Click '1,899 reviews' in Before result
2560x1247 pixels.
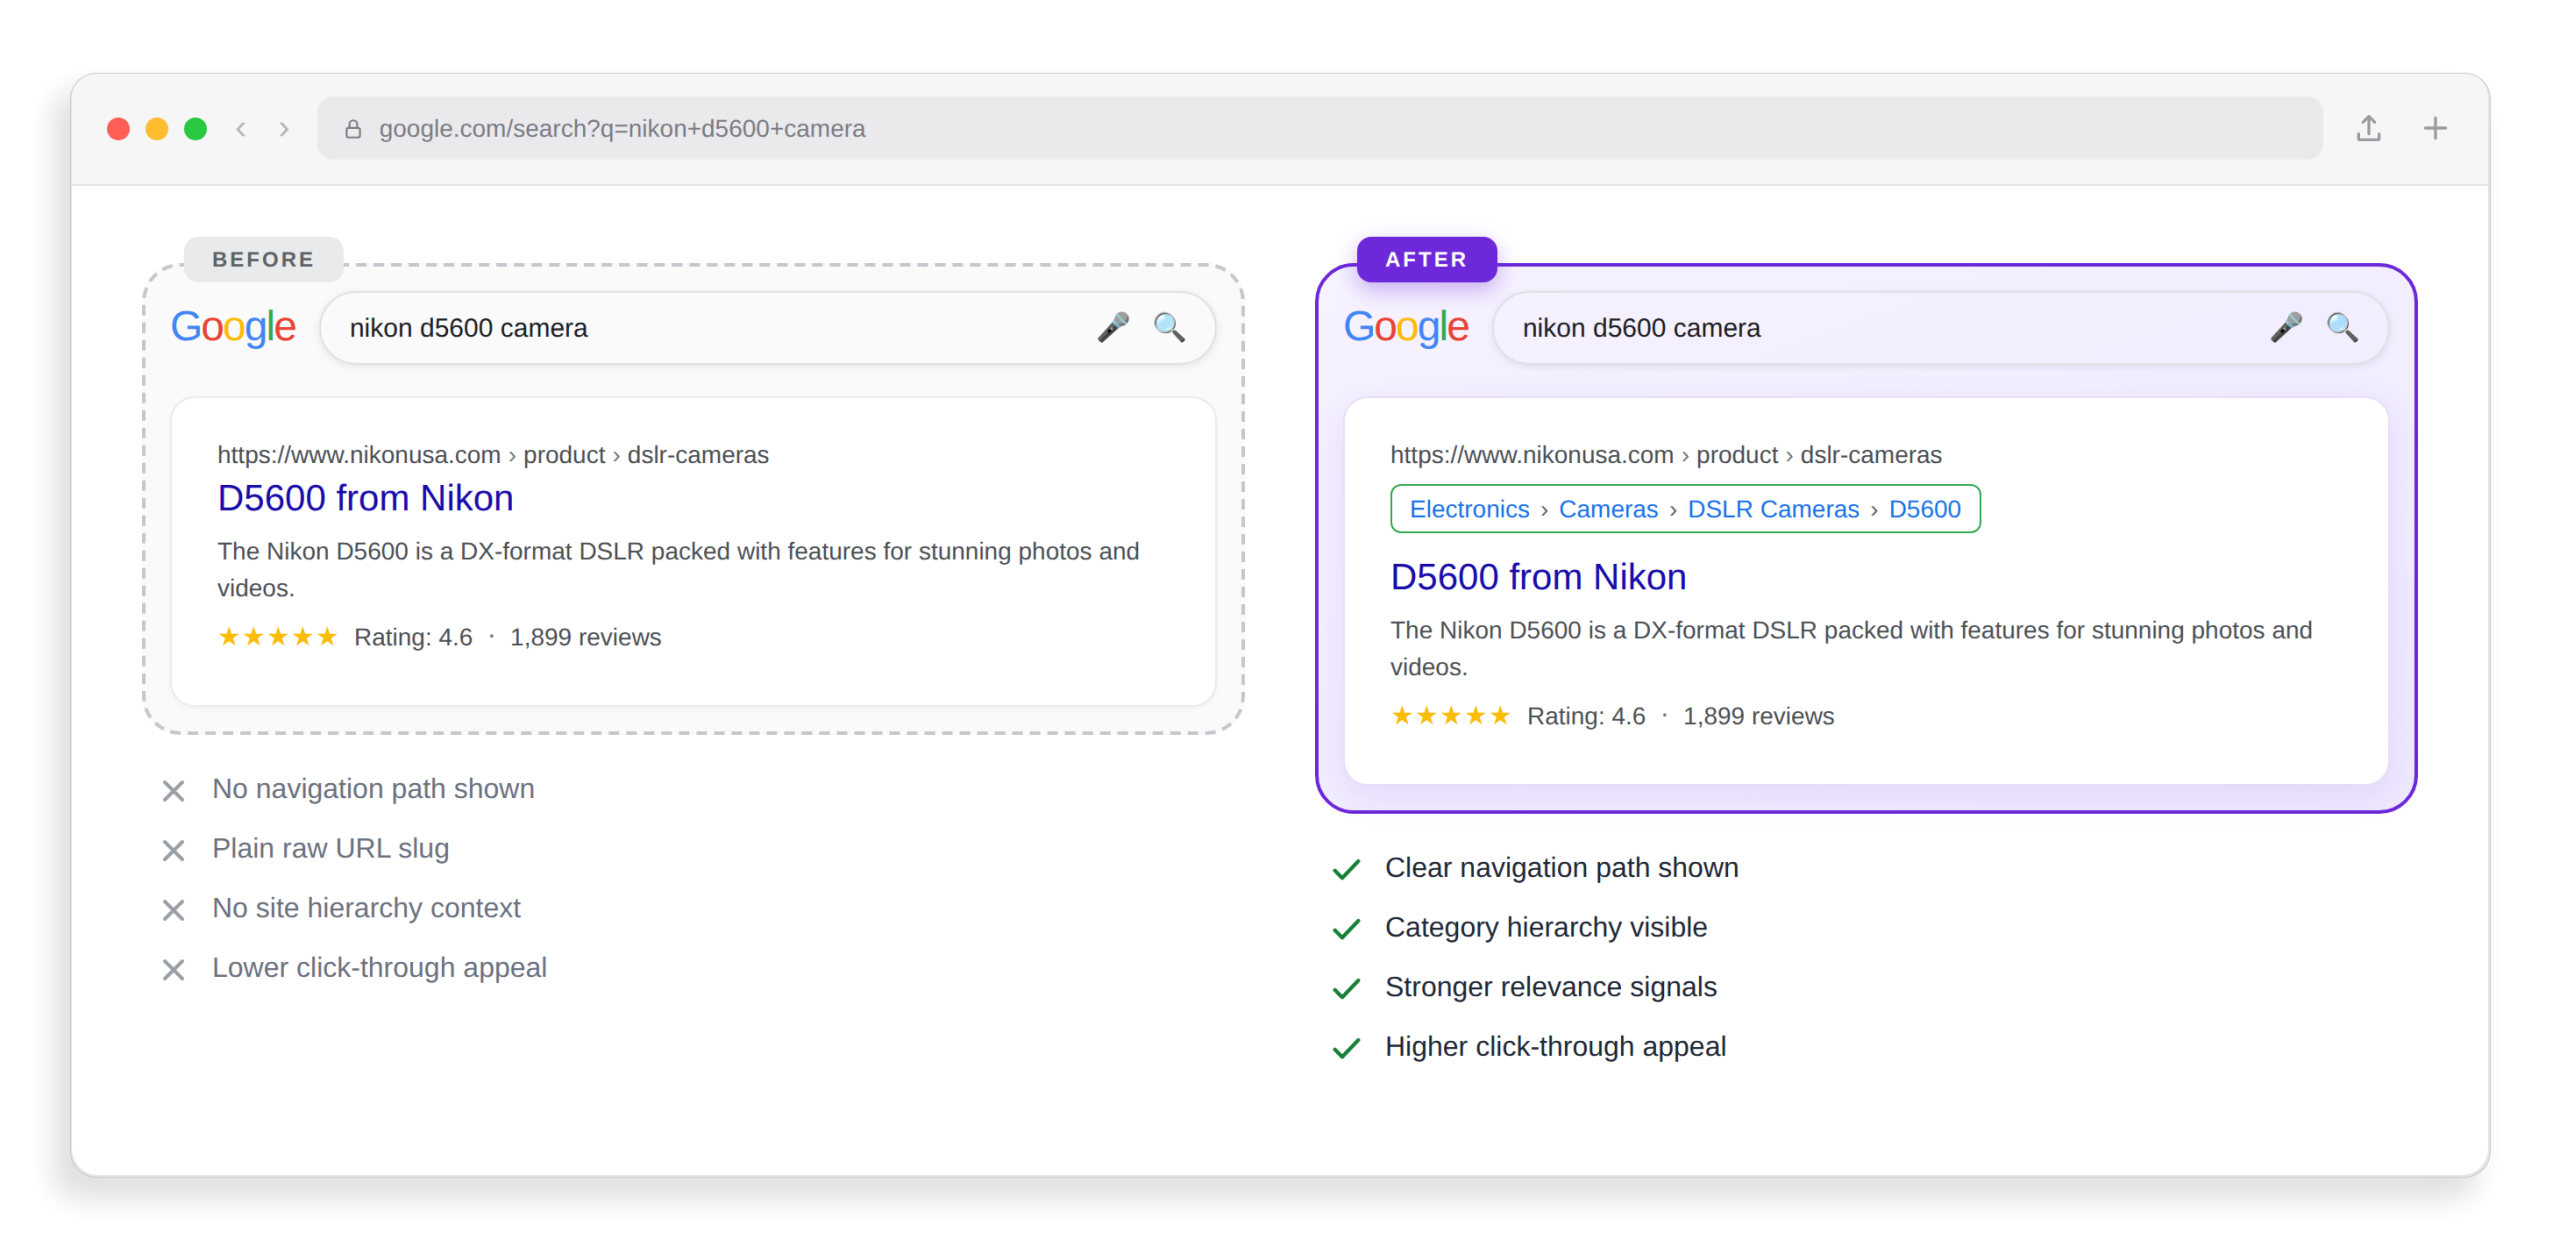pyautogui.click(x=586, y=638)
